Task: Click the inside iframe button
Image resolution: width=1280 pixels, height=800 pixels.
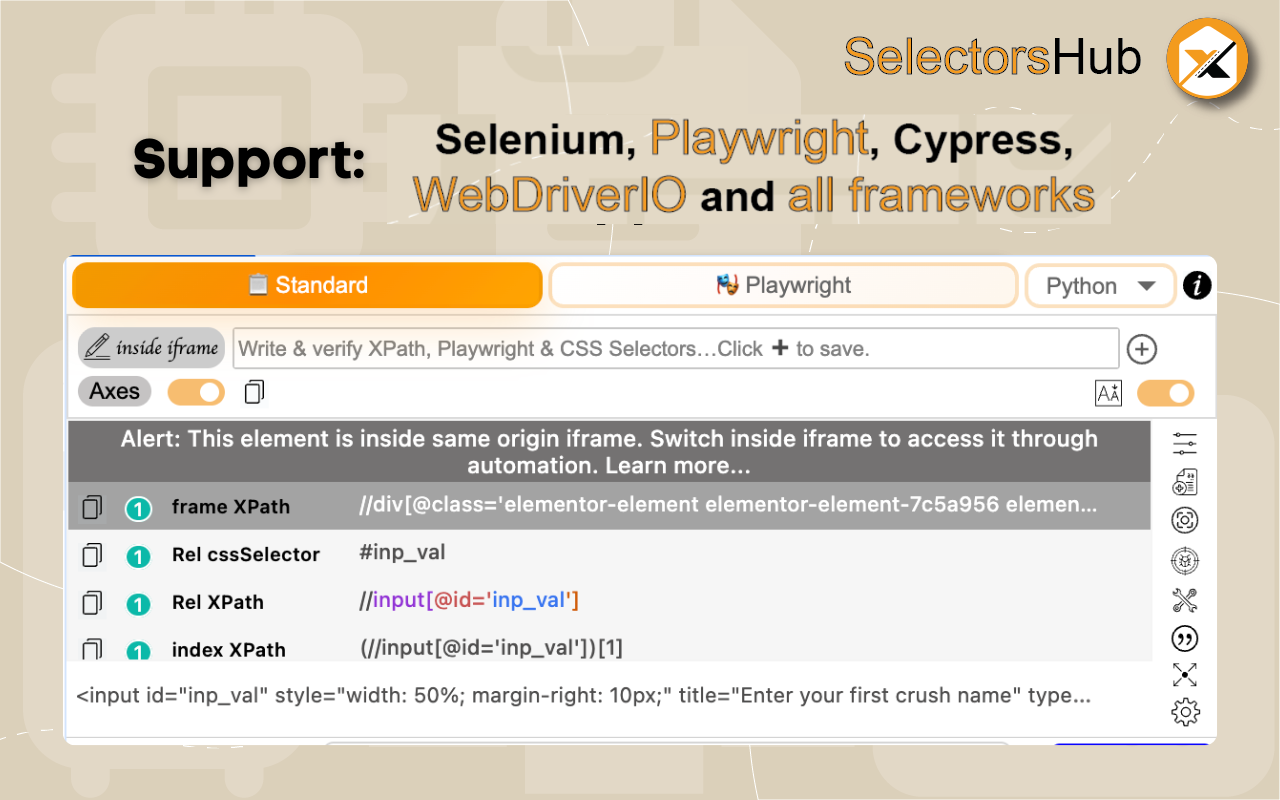Action: point(151,348)
